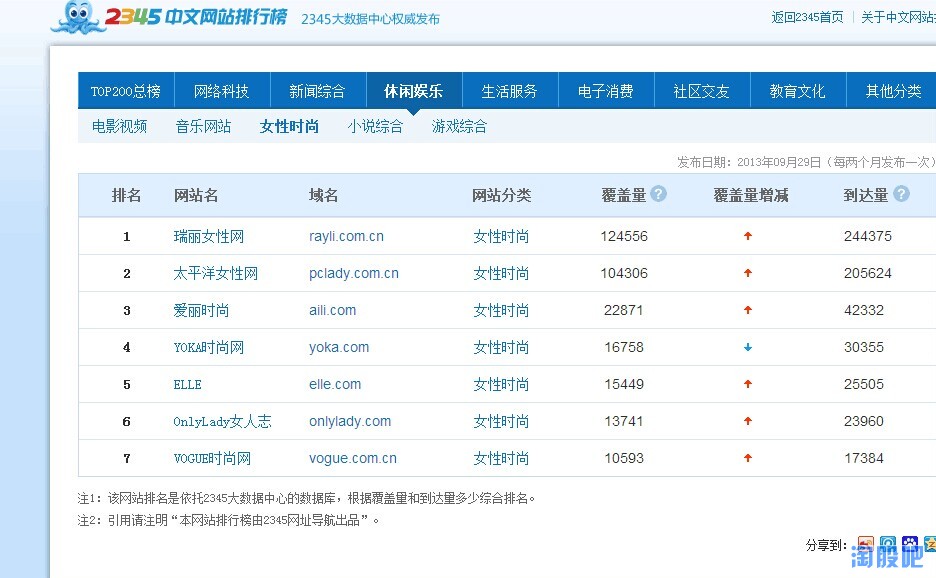The width and height of the screenshot is (936, 578).
Task: Visit the rayli.com.cn domain link
Action: pyautogui.click(x=346, y=236)
